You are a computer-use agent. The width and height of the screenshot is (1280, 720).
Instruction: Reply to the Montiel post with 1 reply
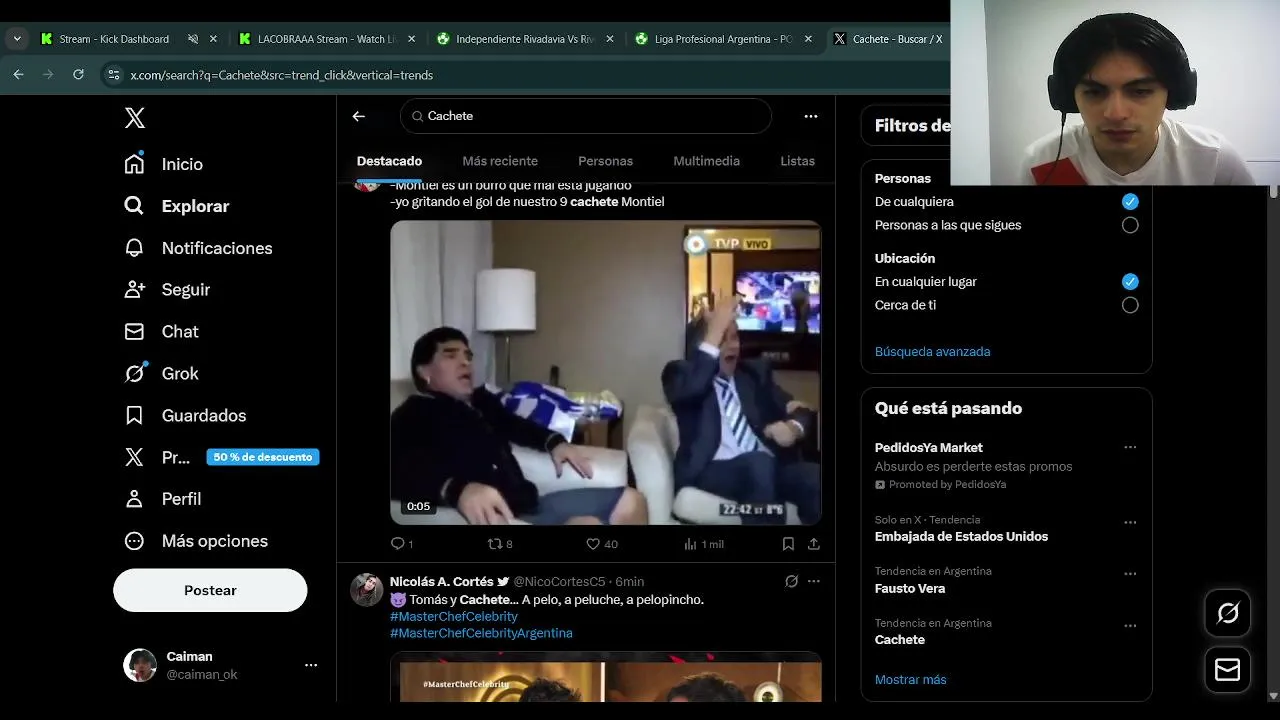click(x=401, y=544)
